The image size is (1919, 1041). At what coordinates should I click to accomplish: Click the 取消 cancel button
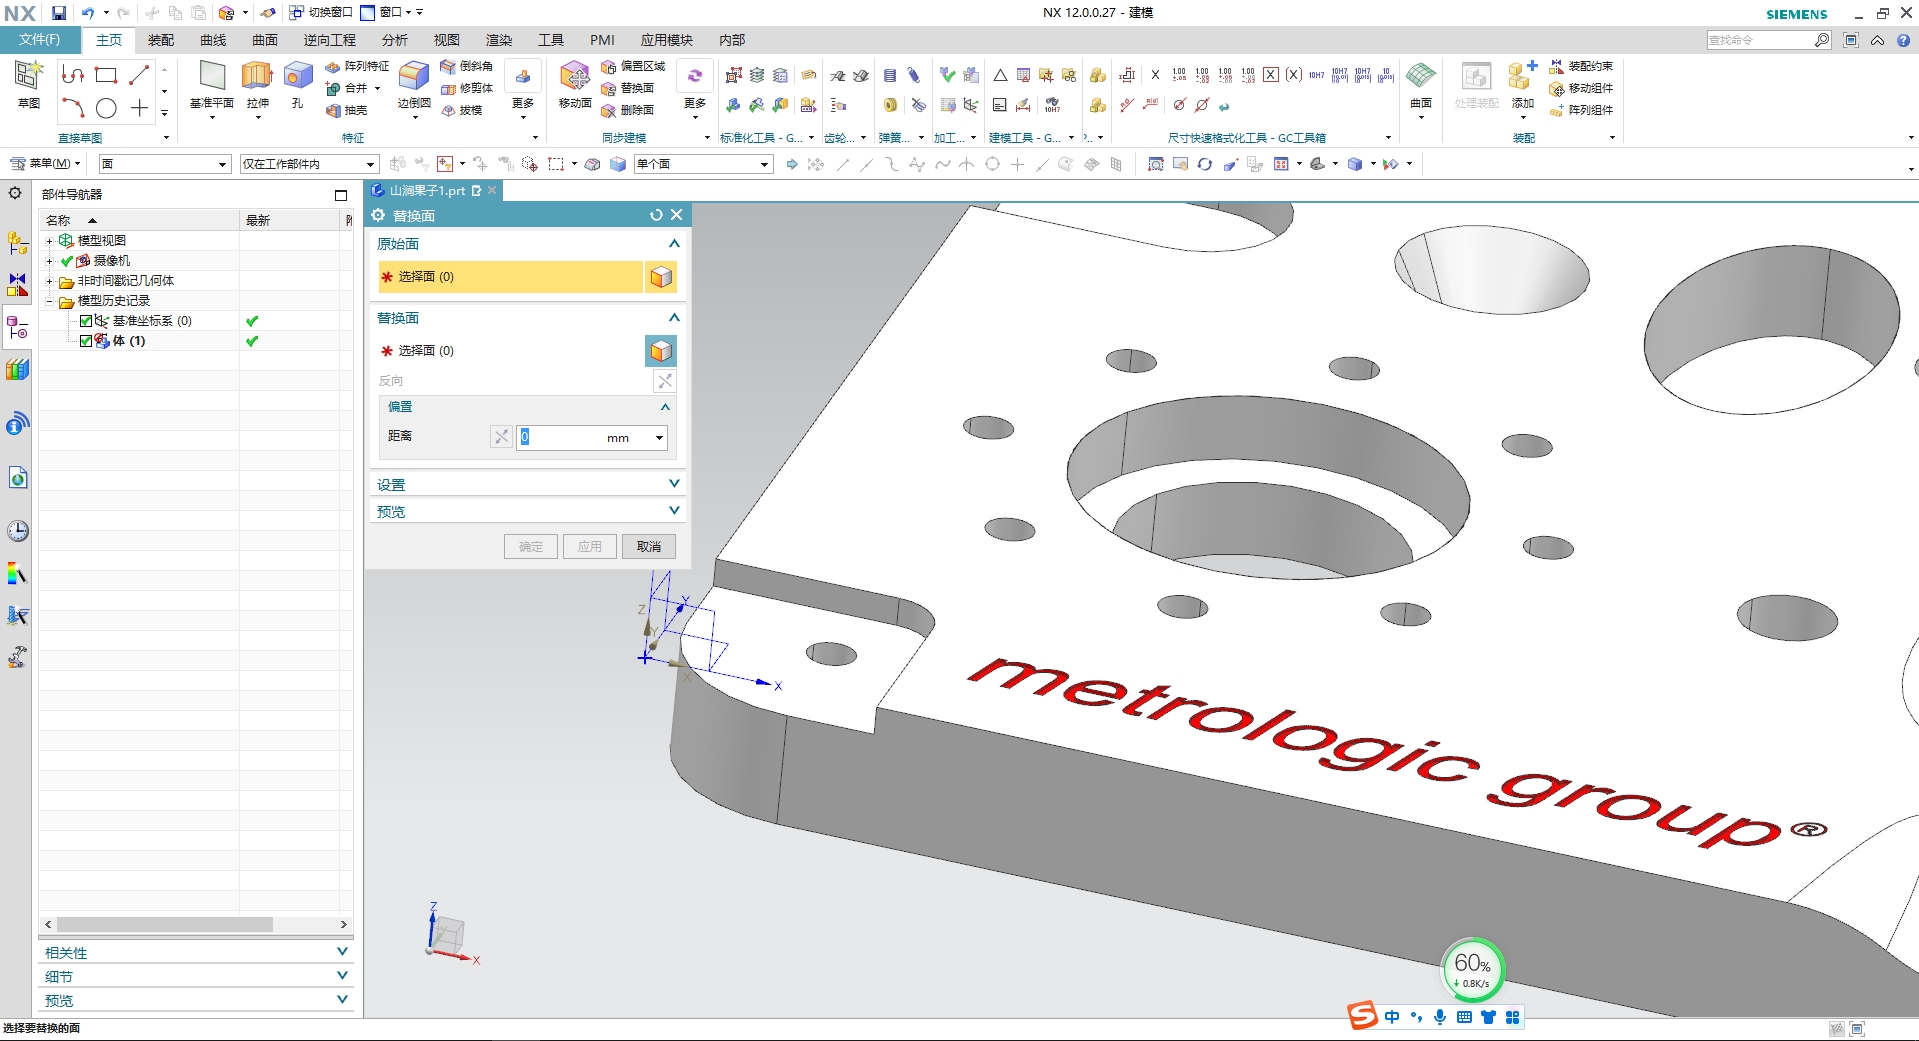[x=649, y=547]
